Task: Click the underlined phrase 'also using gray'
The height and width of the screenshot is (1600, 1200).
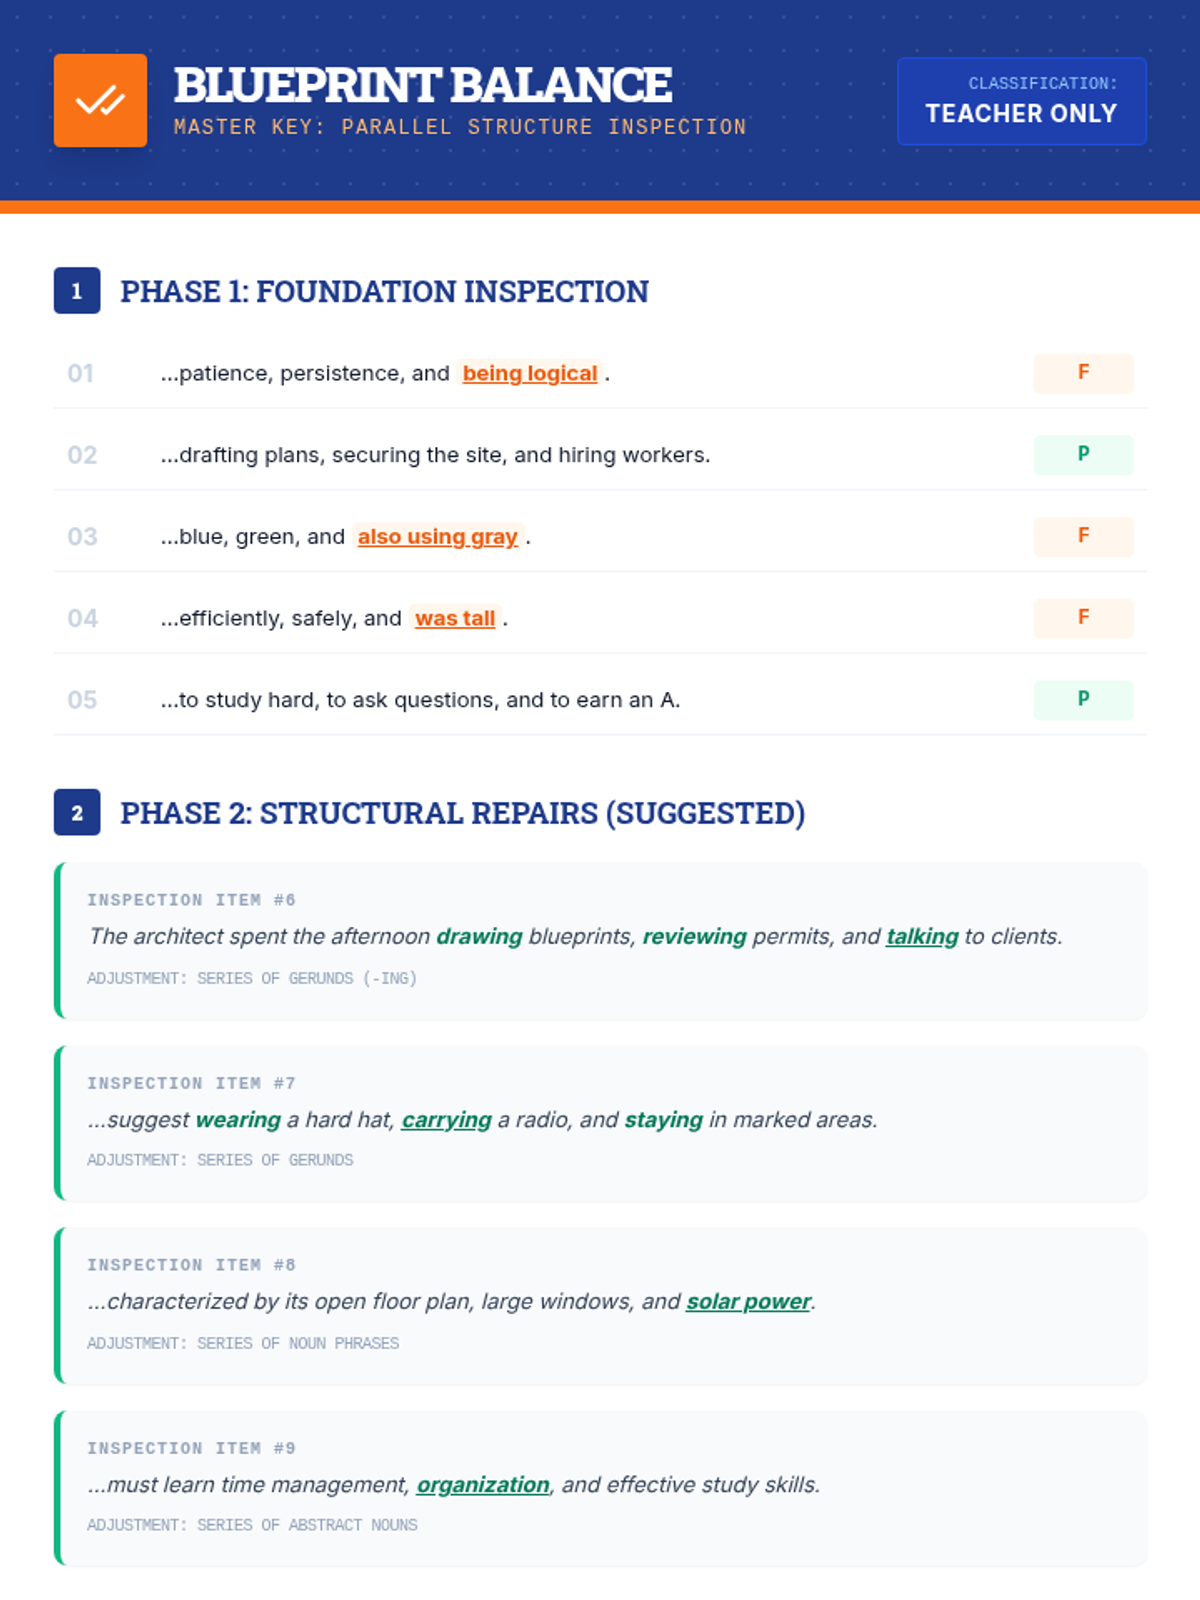Action: (x=438, y=537)
